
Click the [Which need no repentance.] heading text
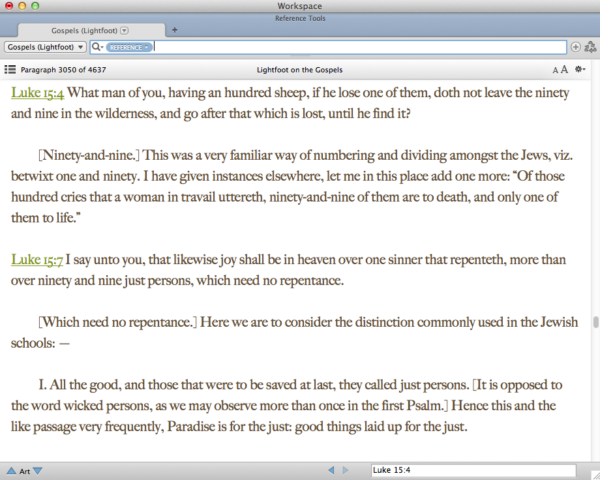[x=117, y=322]
